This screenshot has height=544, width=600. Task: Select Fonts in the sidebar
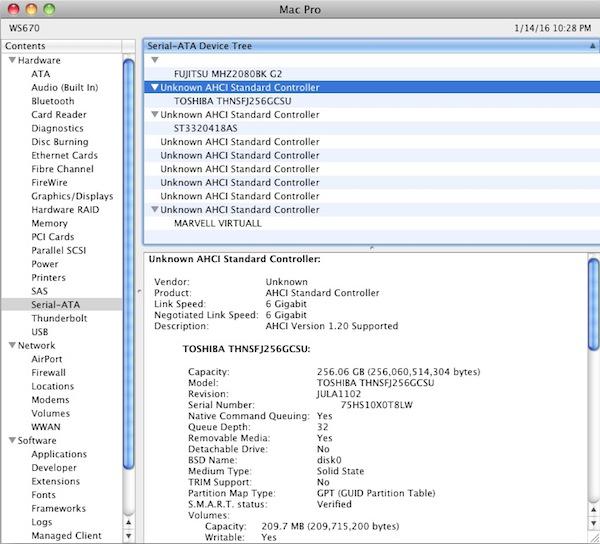pos(44,495)
